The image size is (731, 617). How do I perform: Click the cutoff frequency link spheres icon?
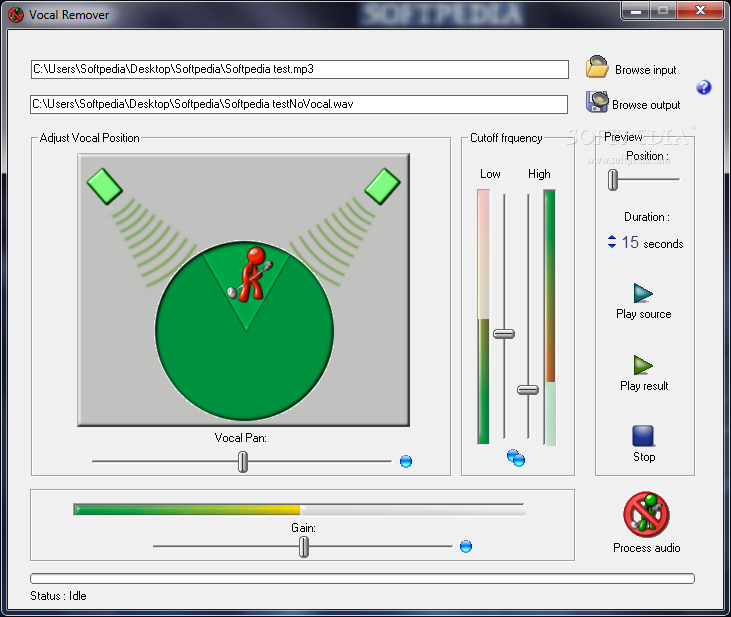tap(516, 458)
